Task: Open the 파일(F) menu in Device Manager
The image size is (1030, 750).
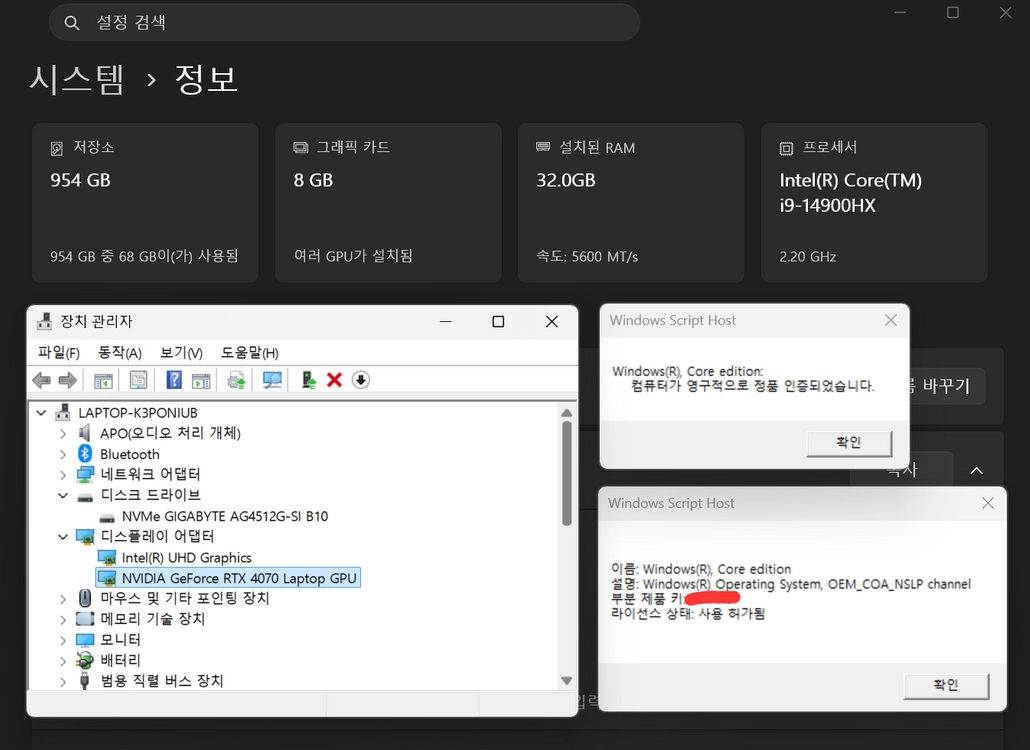Action: 58,353
